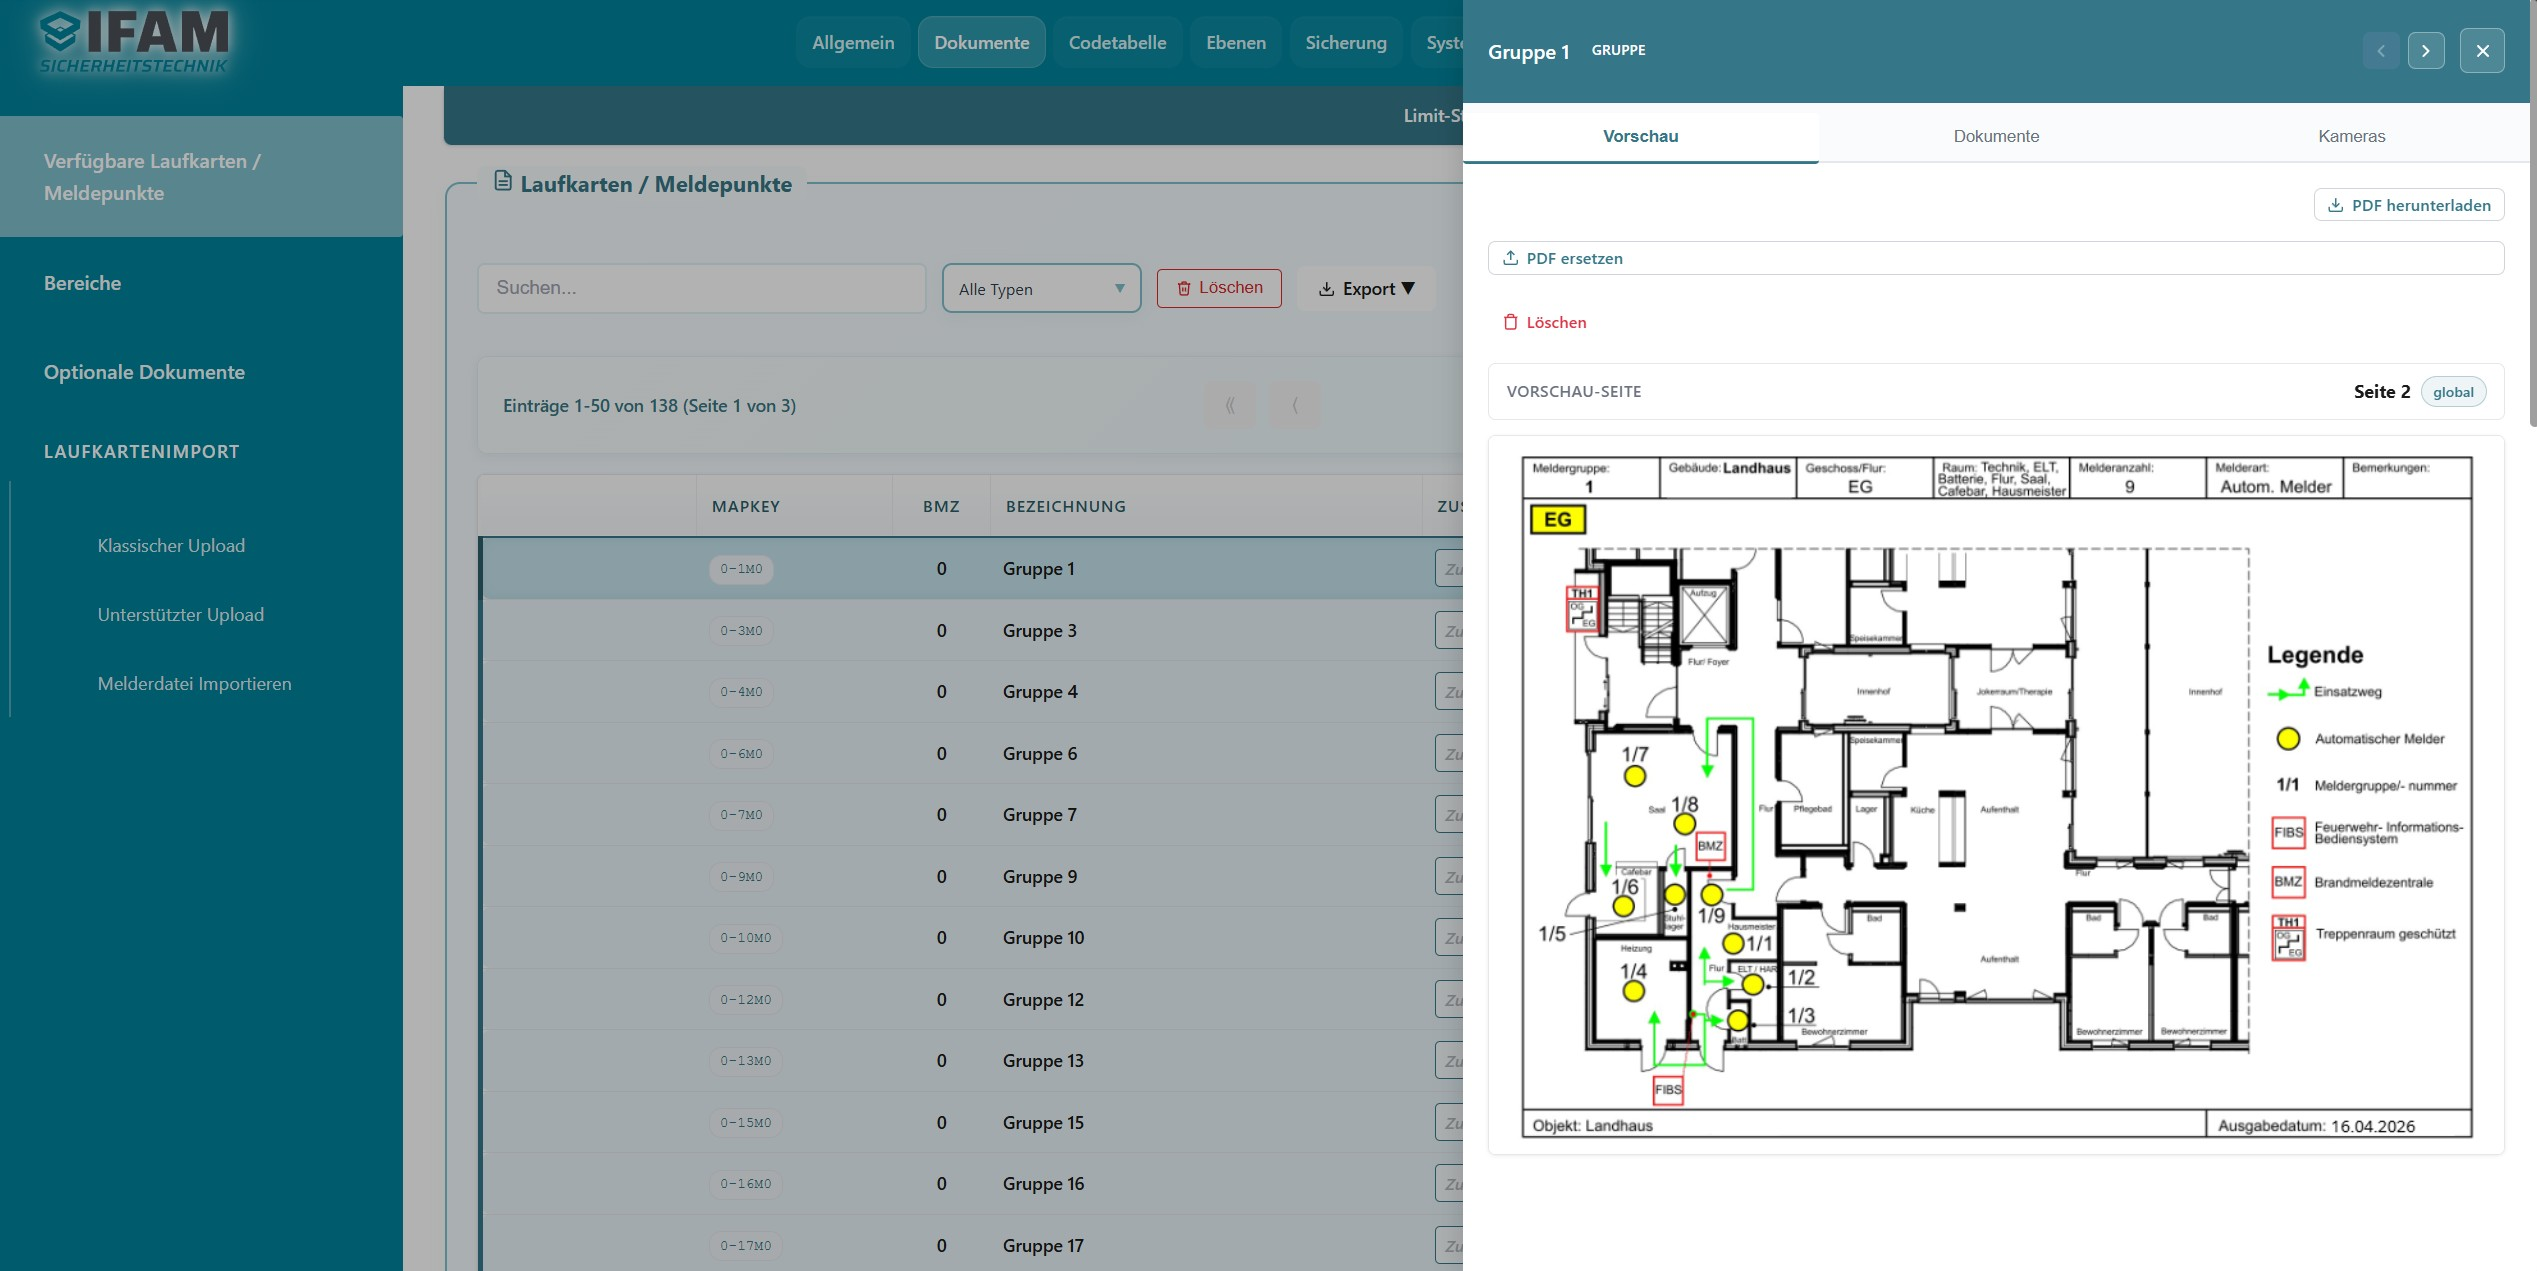Open Bereiche in the sidebar
2537x1271 pixels.
tap(82, 283)
